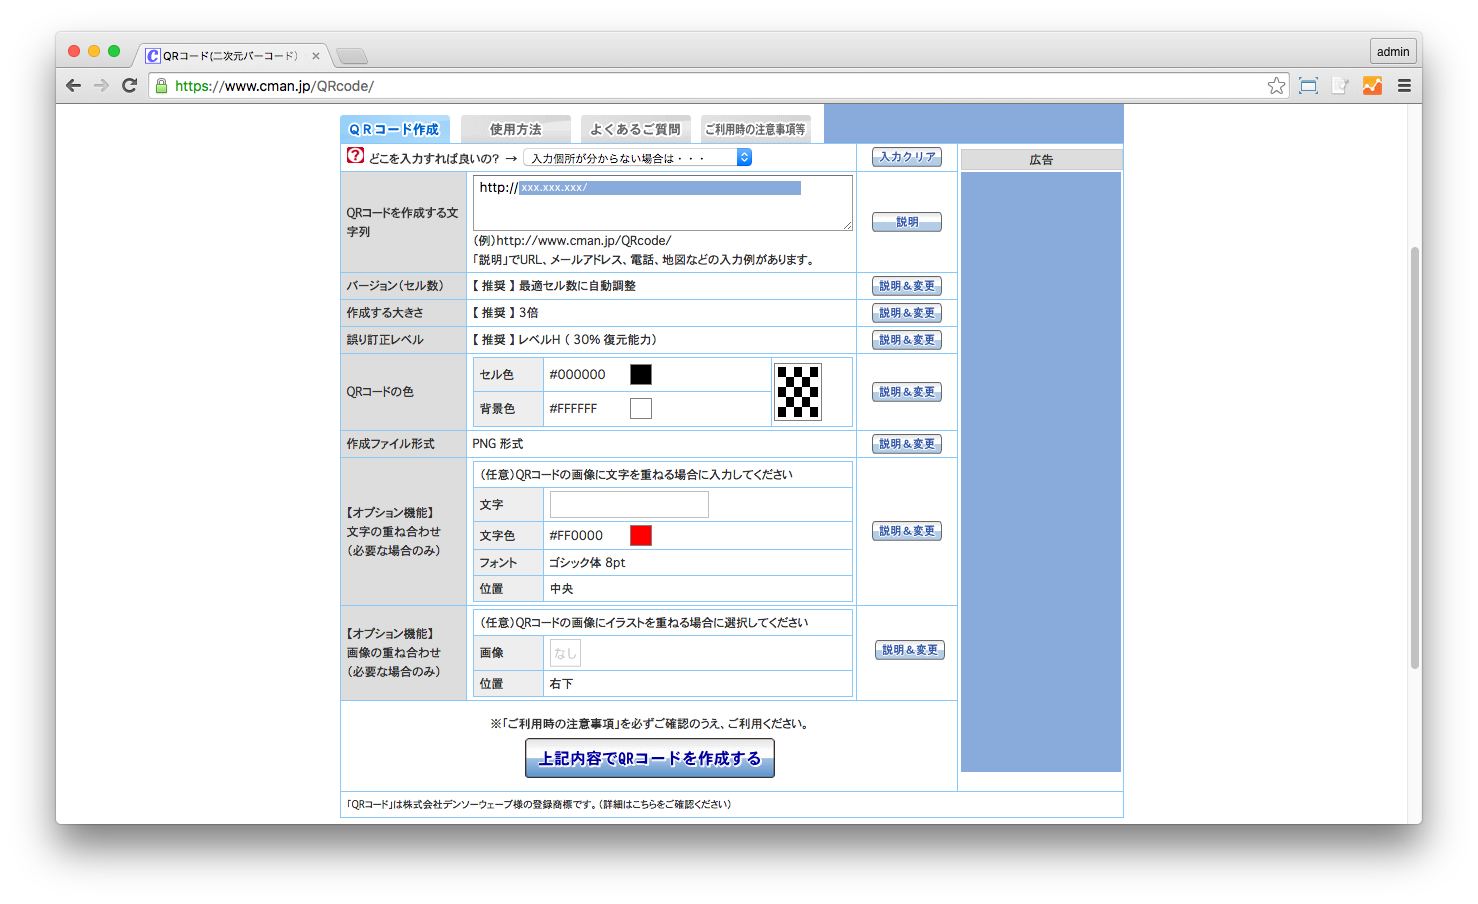Select the QRコード作成 tab

[394, 129]
